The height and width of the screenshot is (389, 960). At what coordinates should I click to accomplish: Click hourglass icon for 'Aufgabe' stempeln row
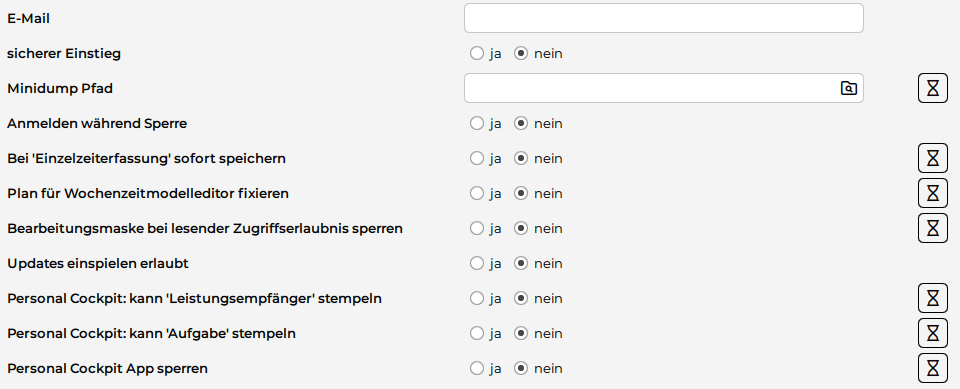coord(932,333)
